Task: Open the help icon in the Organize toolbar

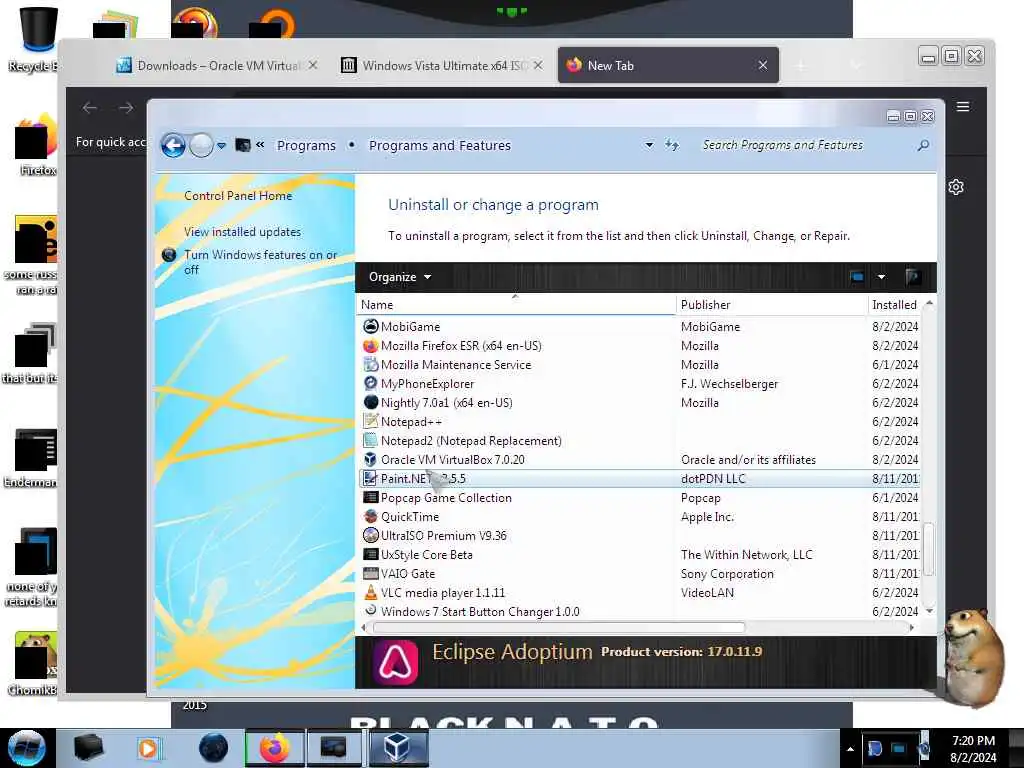Action: tap(913, 277)
